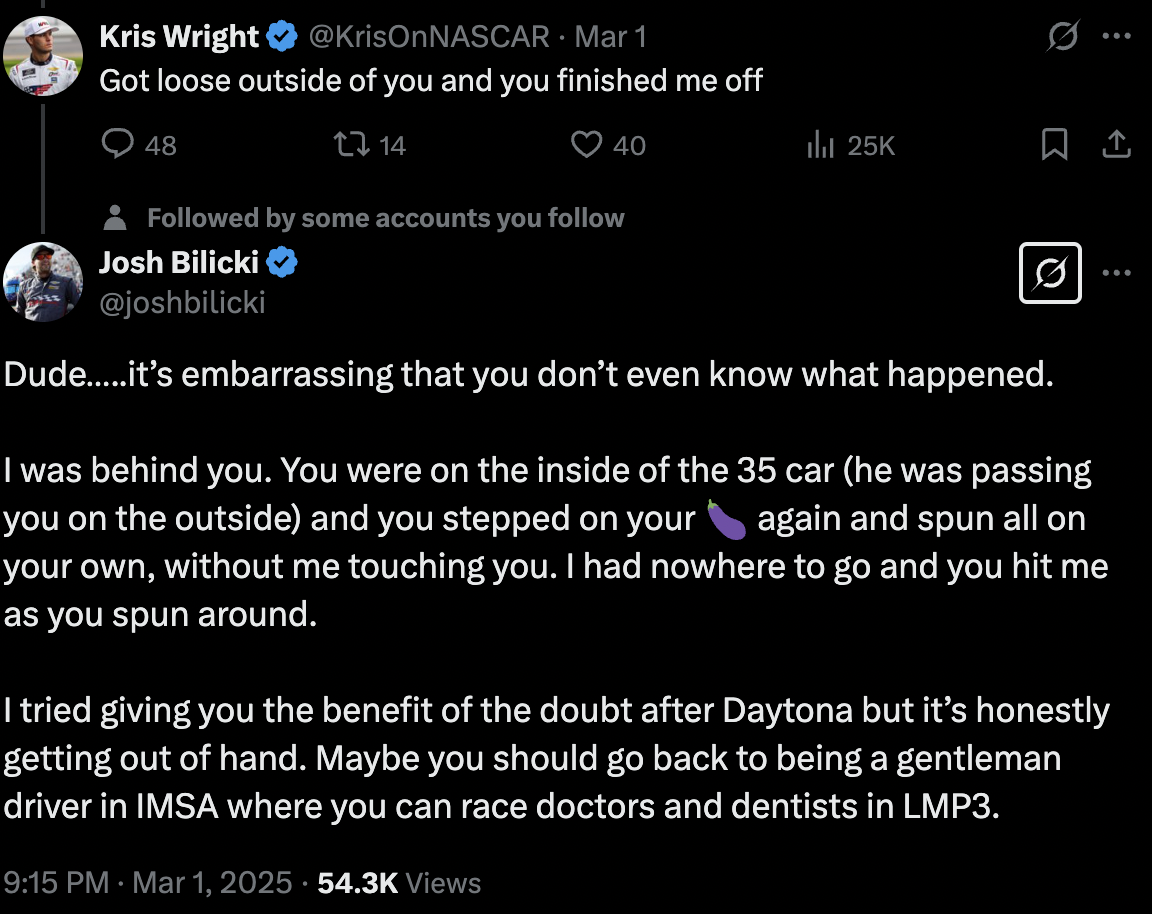Click Kris Wright's verified badge

pyautogui.click(x=282, y=36)
